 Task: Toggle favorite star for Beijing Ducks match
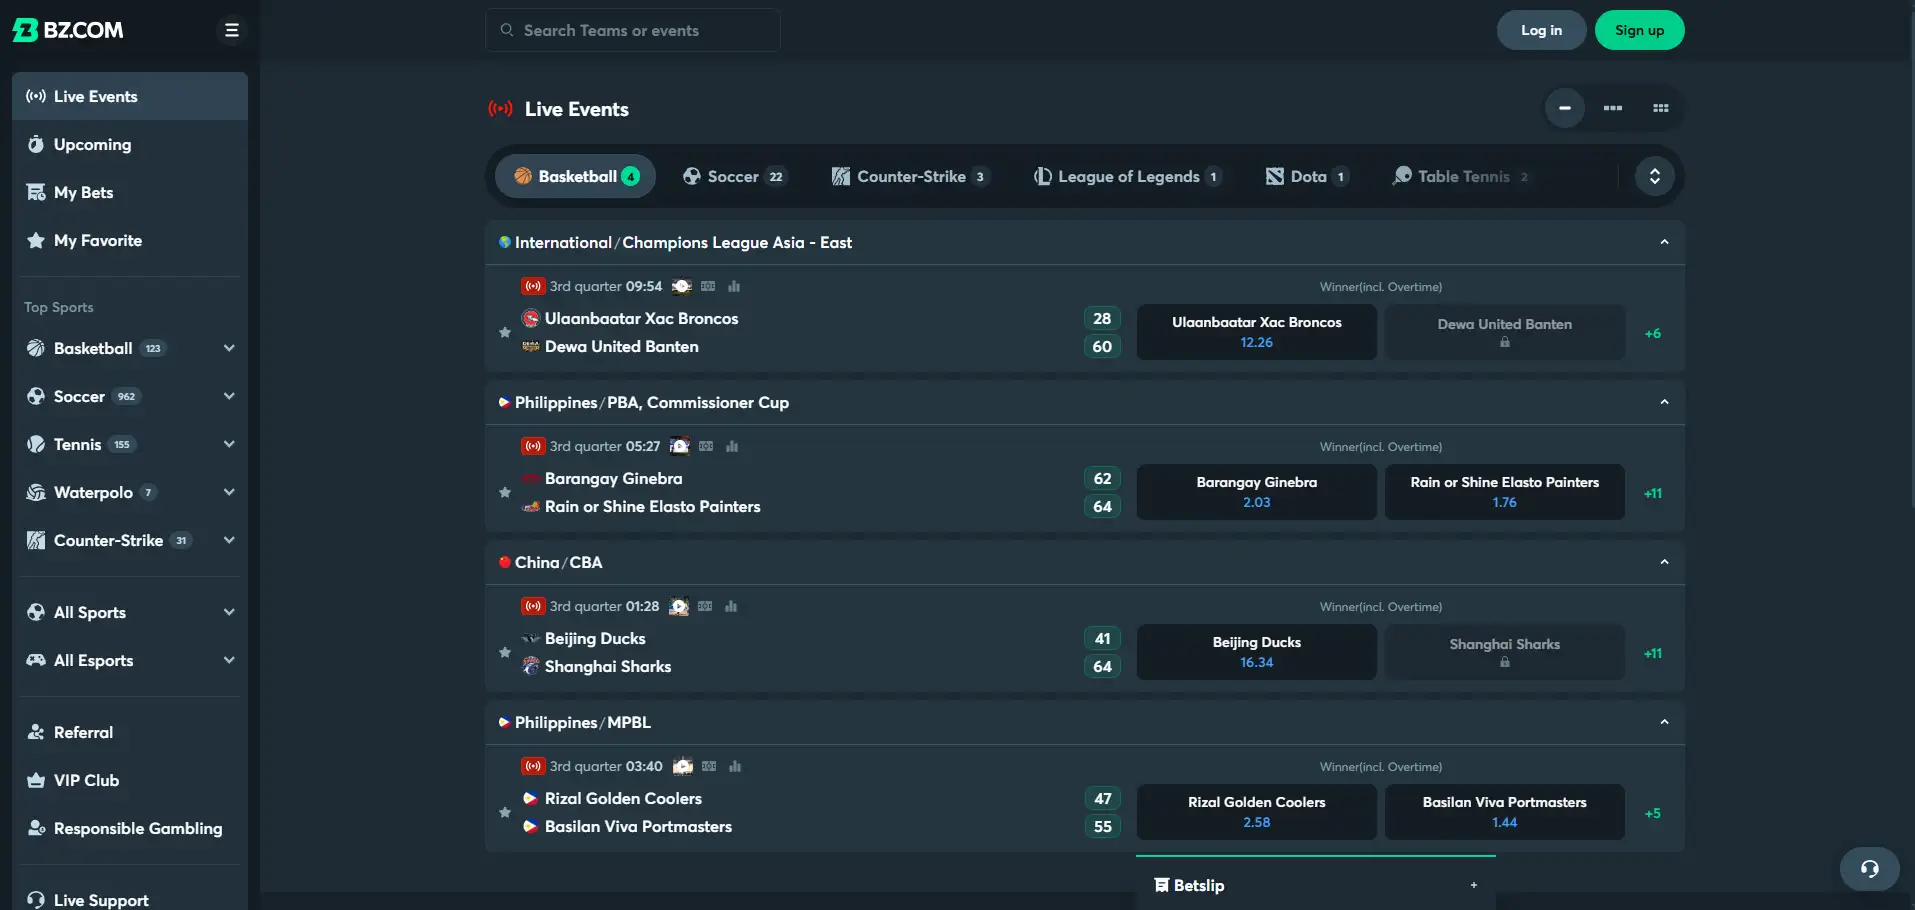(505, 652)
